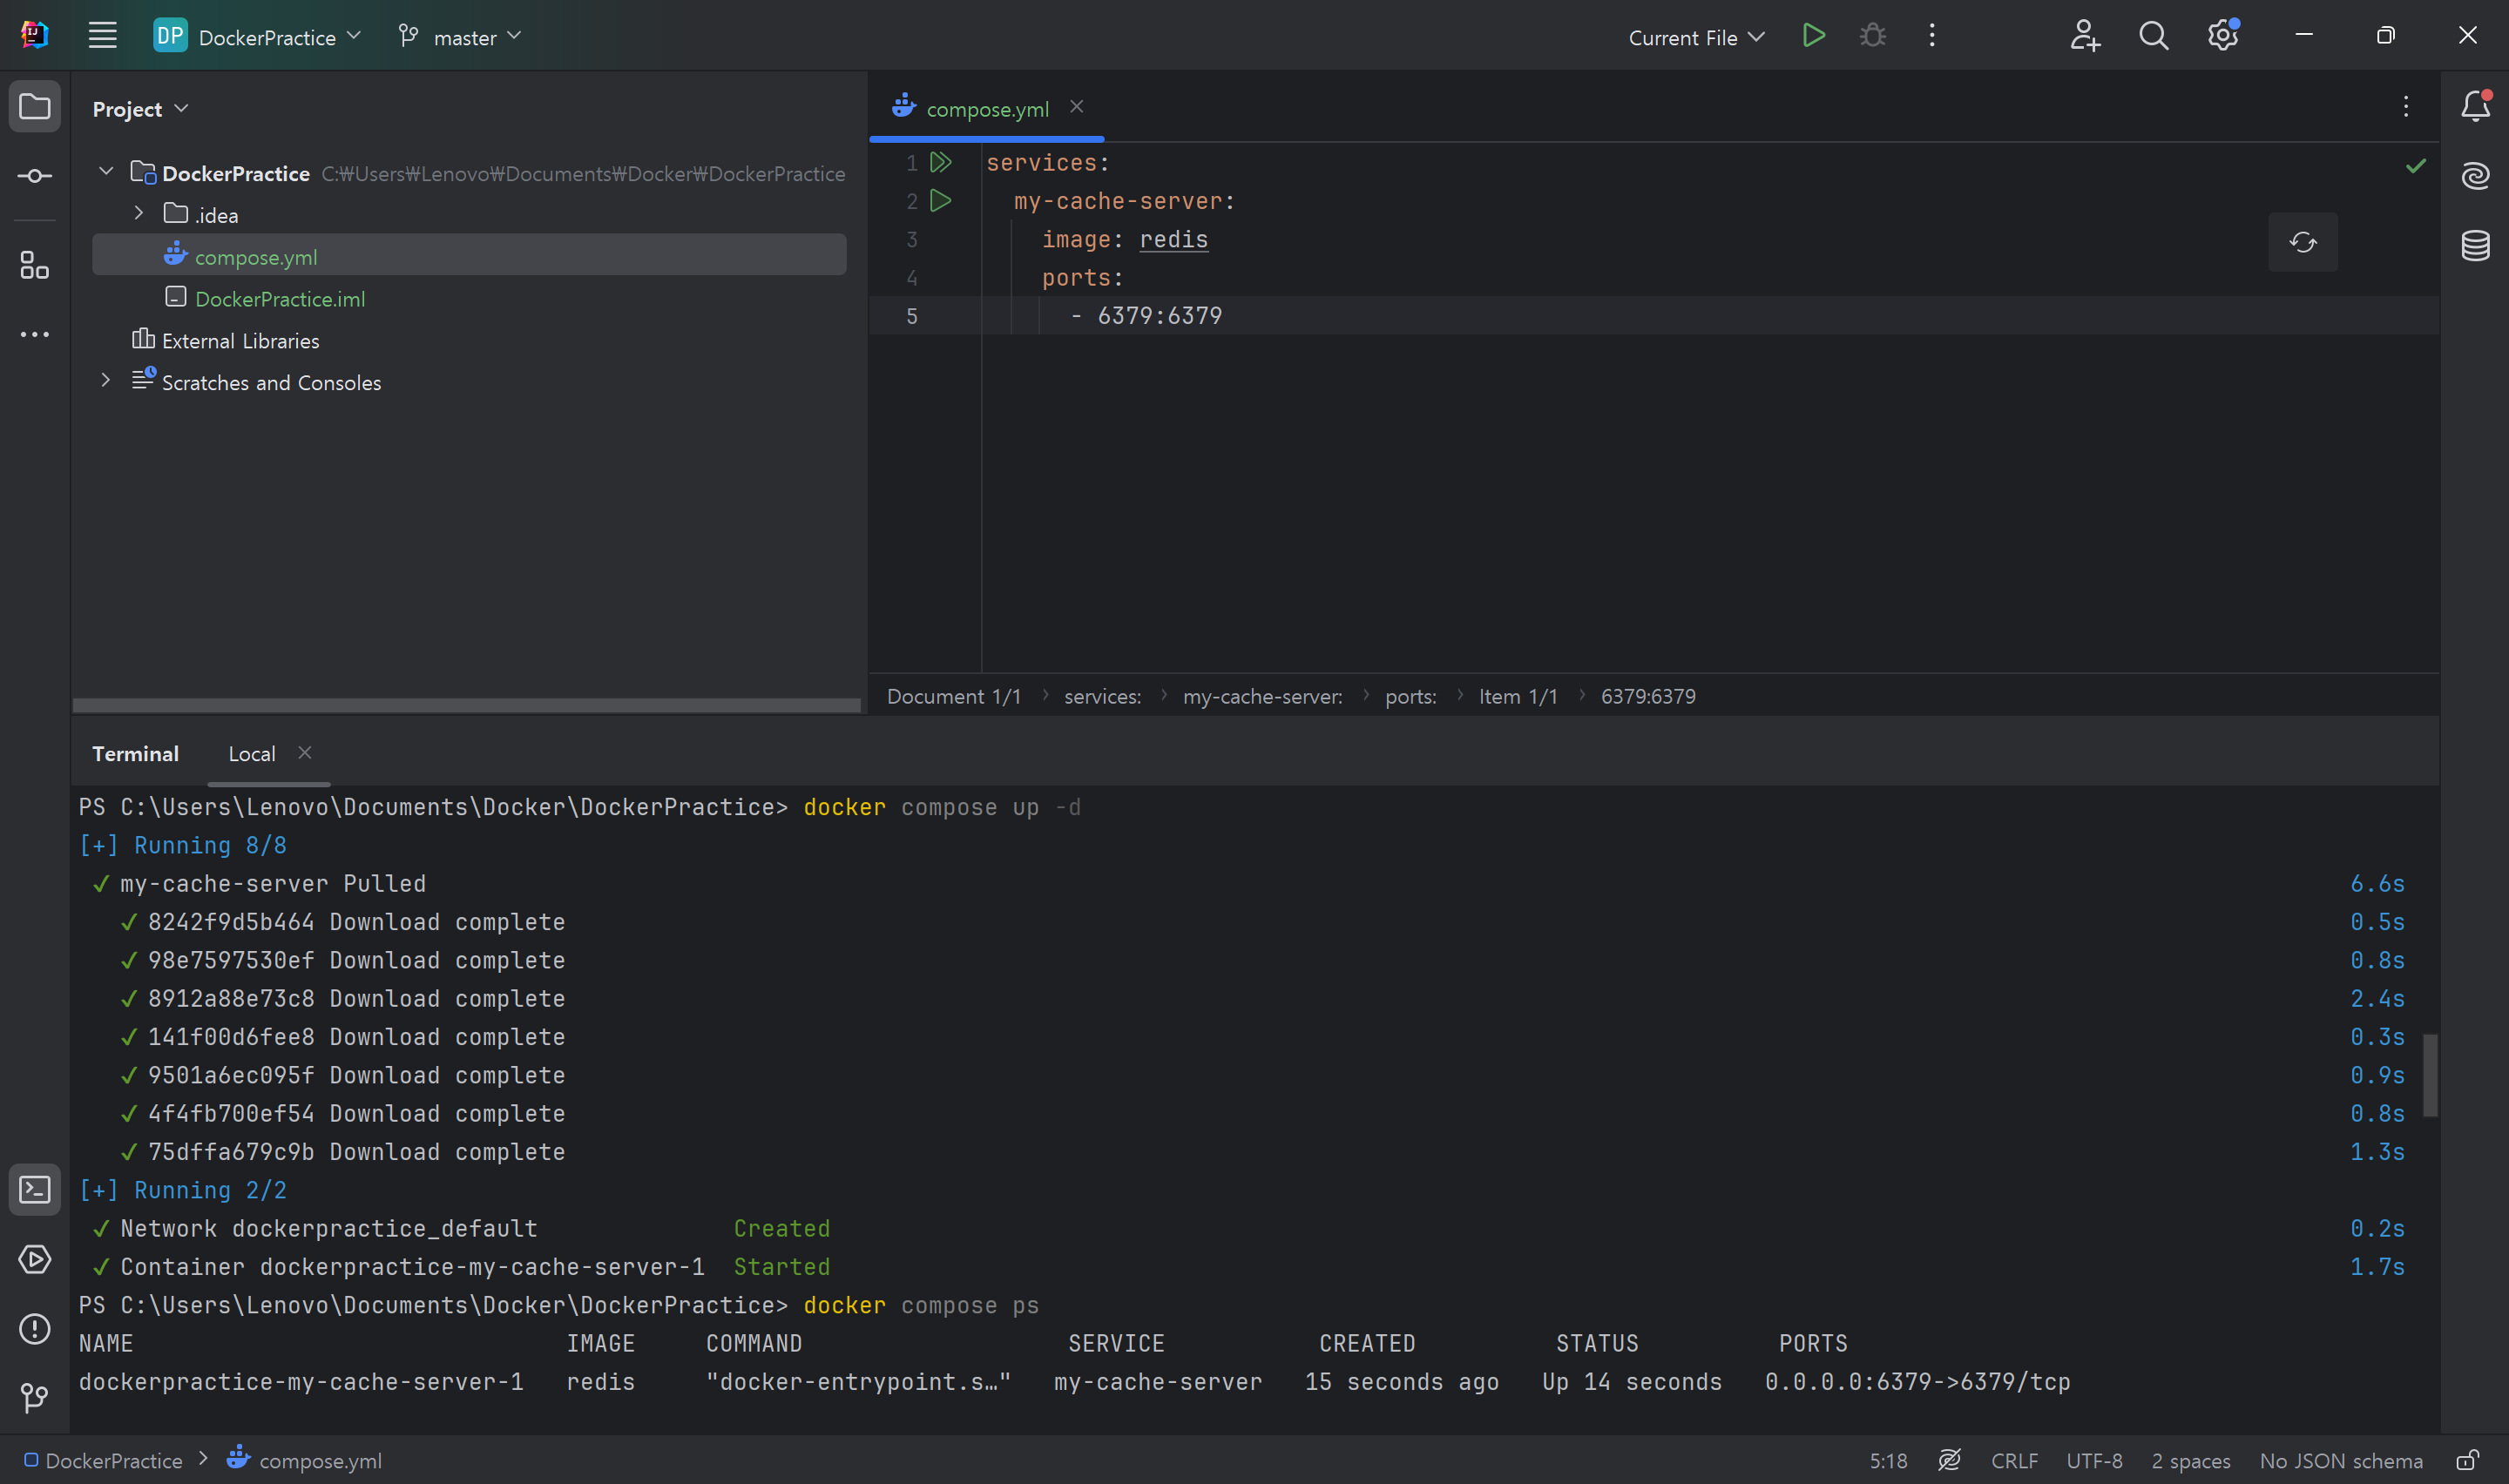Select the Local terminal tab
Viewport: 2509px width, 1484px height.
(x=252, y=754)
